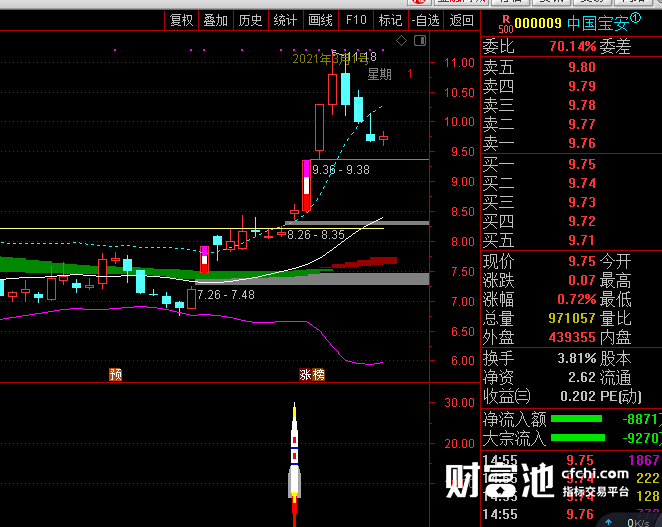Open the 历史 history view

click(x=250, y=20)
